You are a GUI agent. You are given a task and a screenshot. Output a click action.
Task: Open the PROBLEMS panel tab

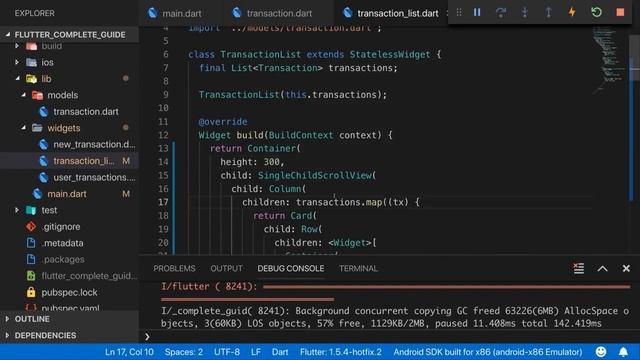point(174,269)
